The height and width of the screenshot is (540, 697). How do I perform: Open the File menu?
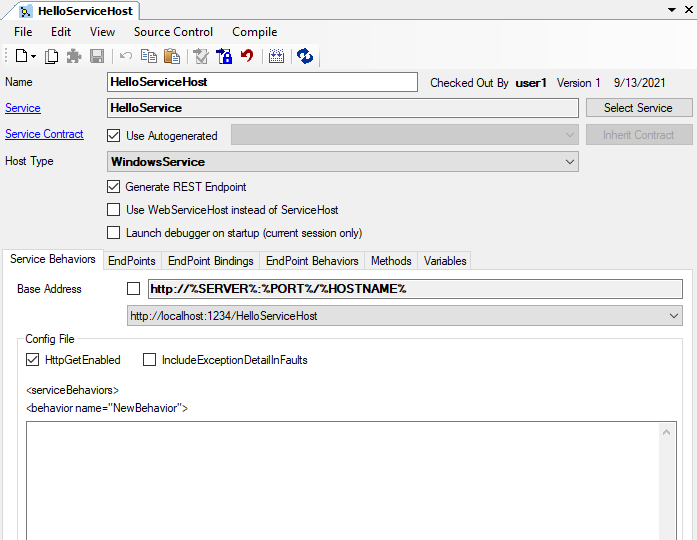[23, 32]
